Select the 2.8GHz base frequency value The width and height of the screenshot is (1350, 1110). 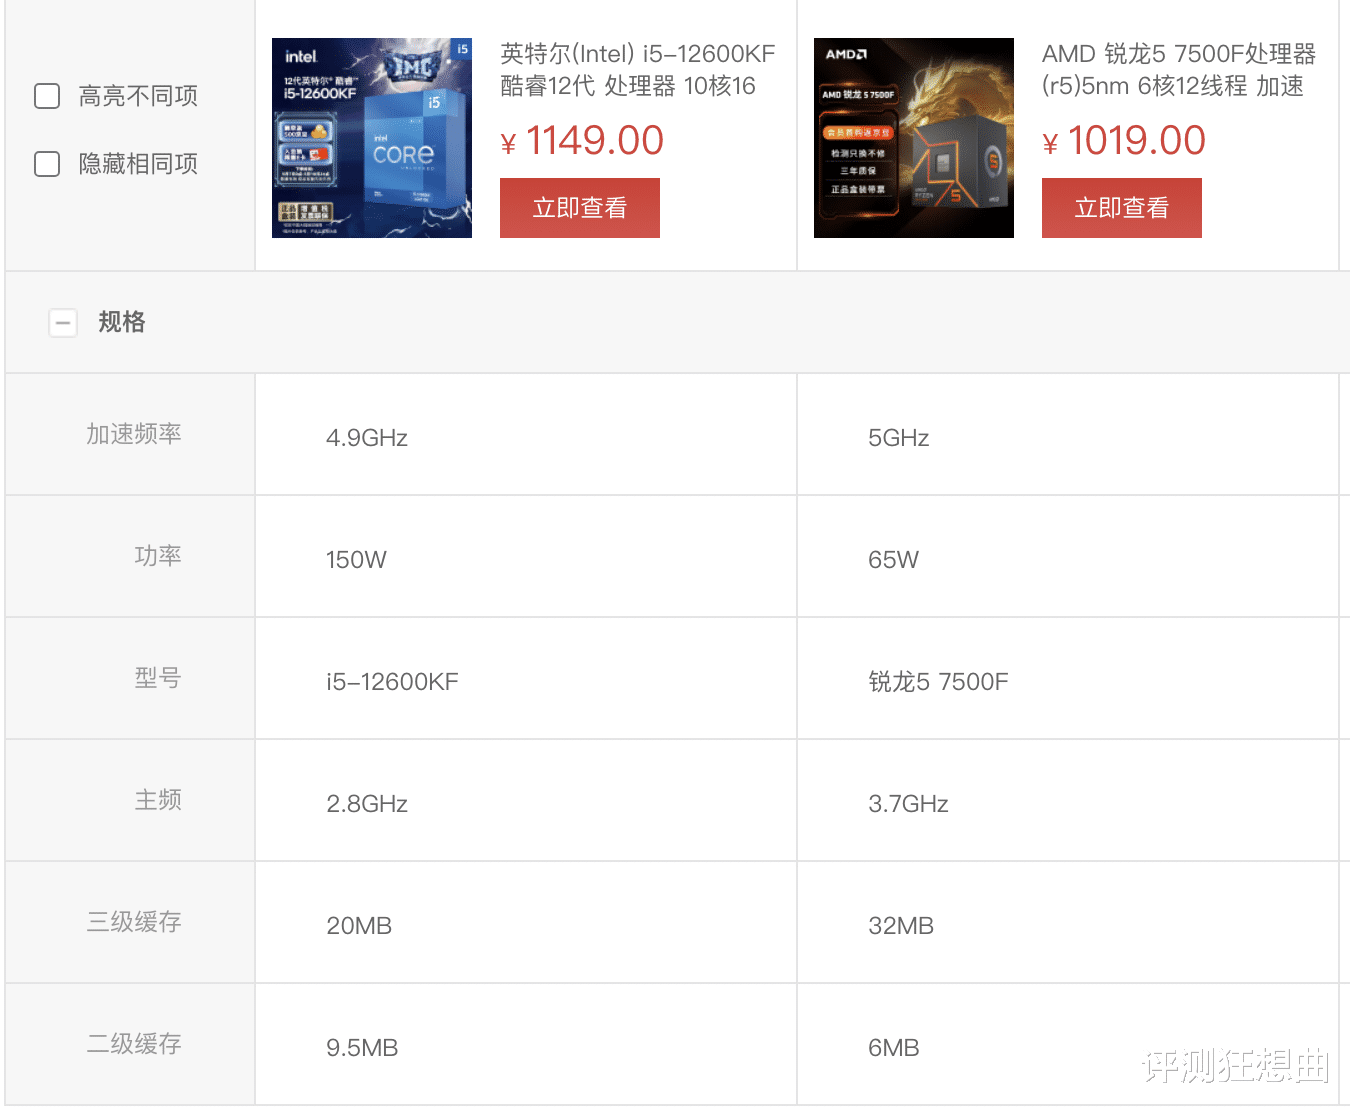[367, 804]
